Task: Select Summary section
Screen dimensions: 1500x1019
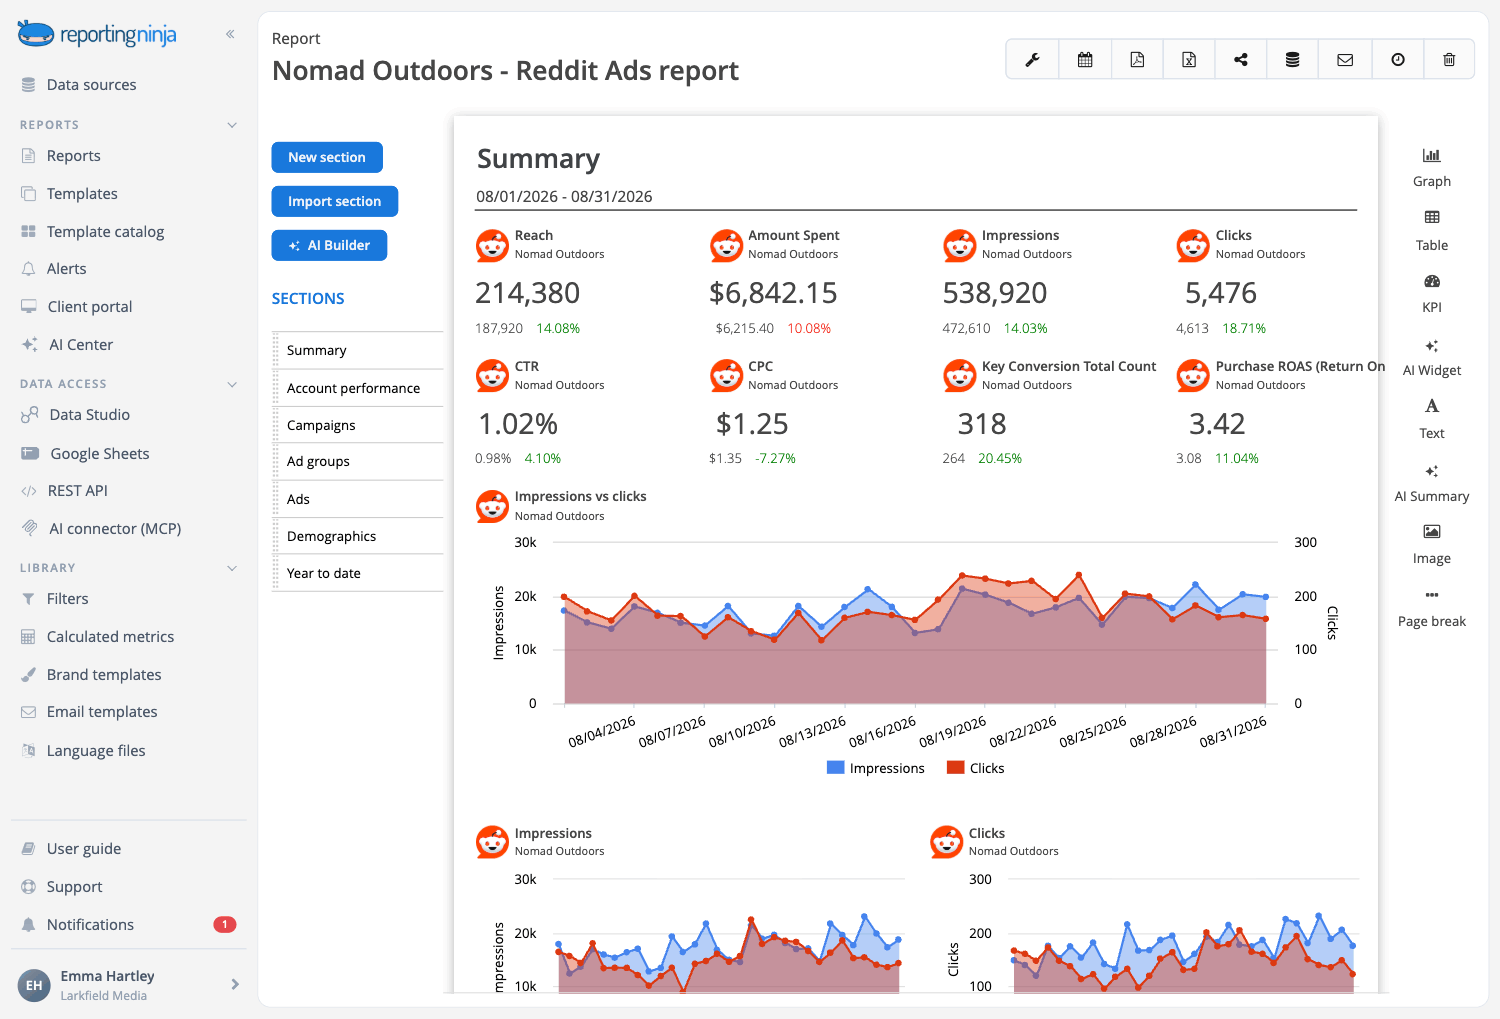Action: (x=358, y=350)
